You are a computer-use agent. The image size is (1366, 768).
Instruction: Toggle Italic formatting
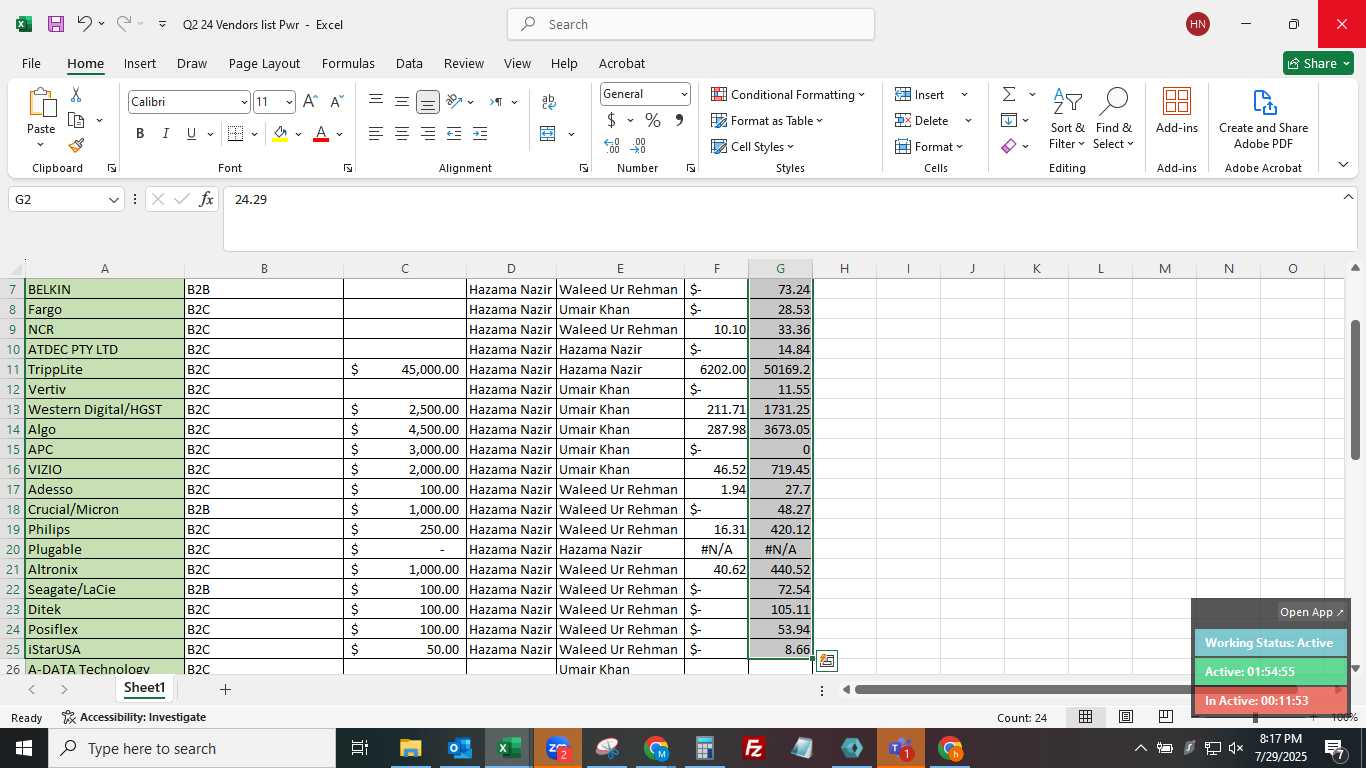[166, 134]
